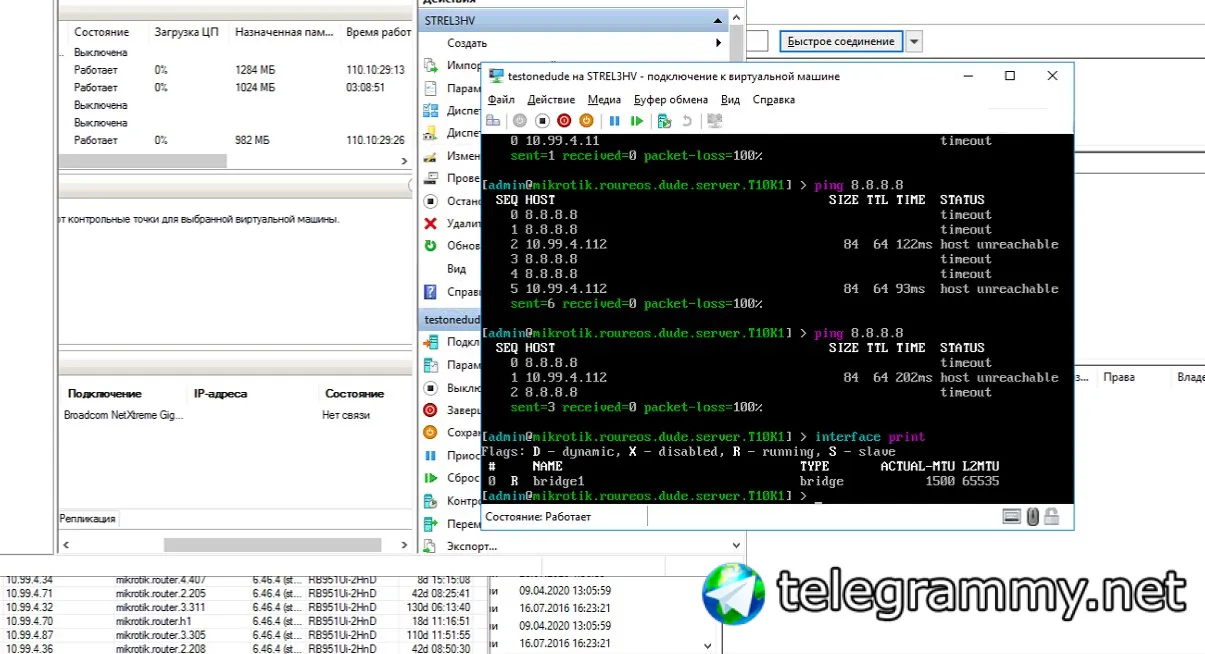Screen dimensions: 1205x654
Task: Open the Буфер обмена menu
Action: [671, 100]
